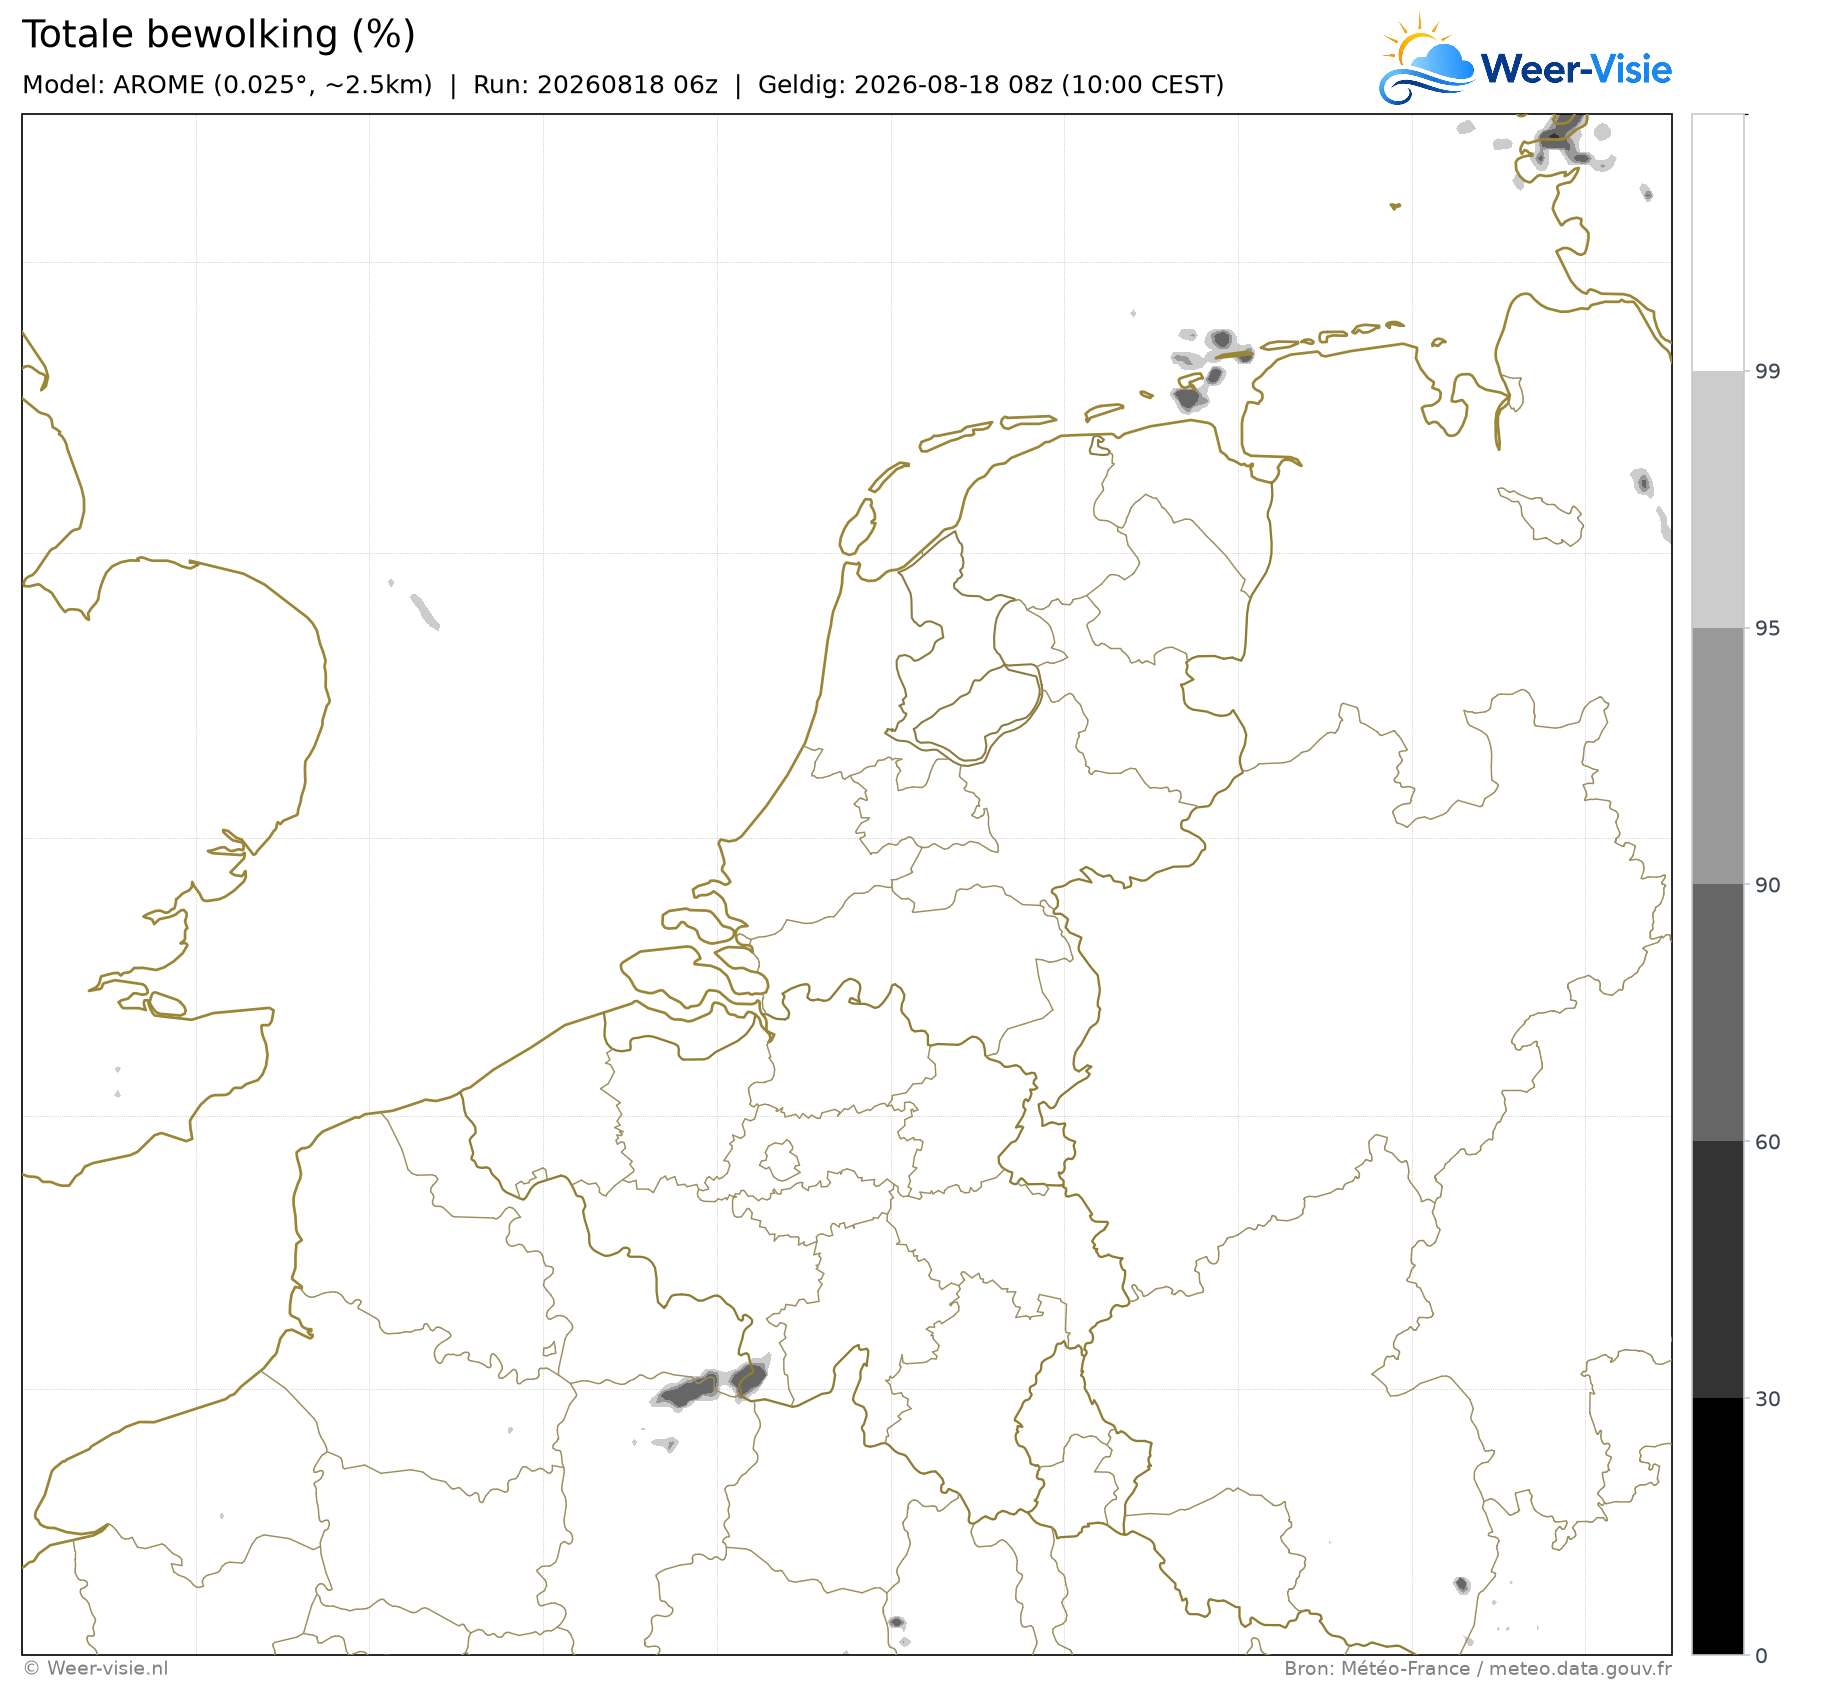Click the 'Totale bewolking (%)' title

point(219,35)
